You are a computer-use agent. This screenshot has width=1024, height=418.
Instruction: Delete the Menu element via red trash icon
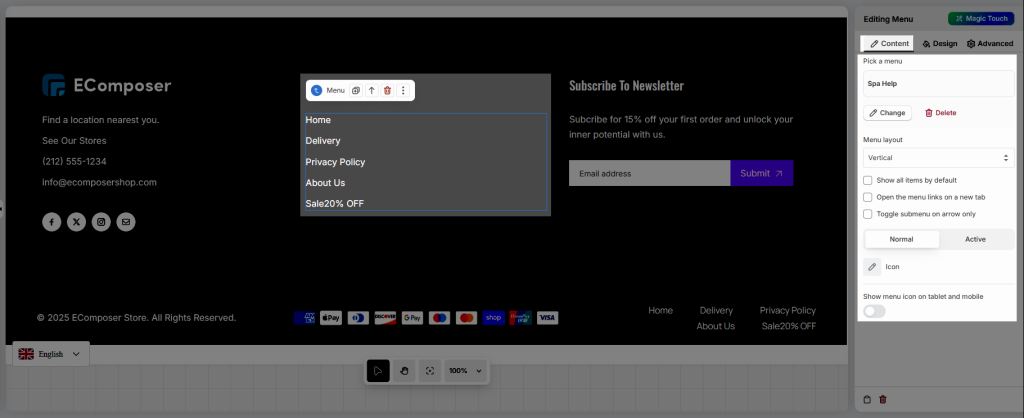(388, 90)
